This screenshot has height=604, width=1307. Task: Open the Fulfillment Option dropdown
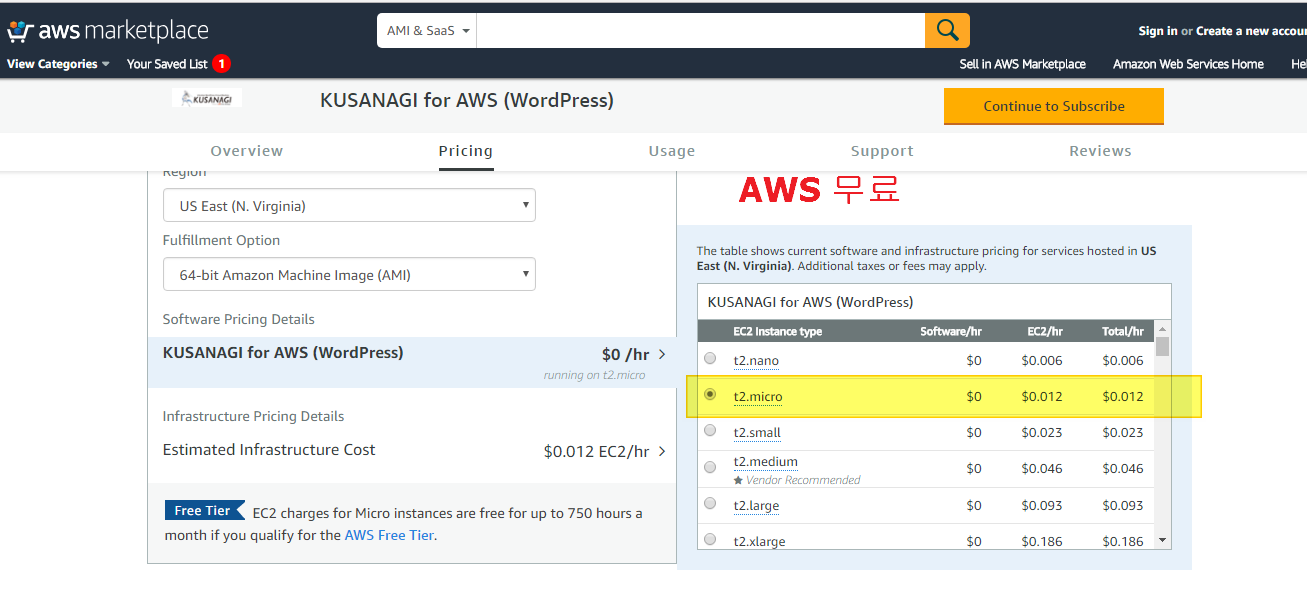[349, 275]
